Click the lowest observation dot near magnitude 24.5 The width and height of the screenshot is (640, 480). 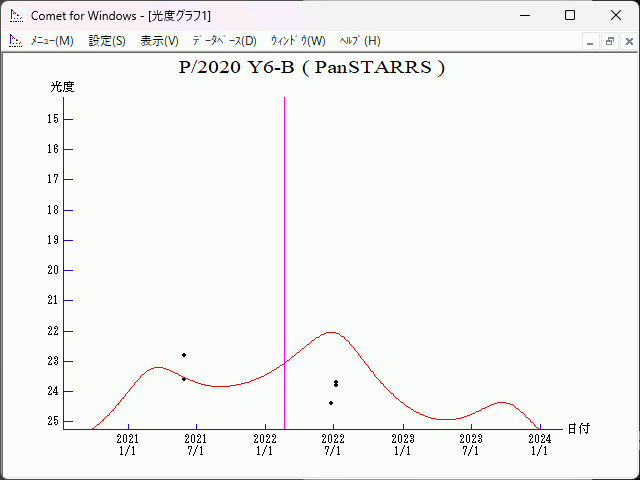(x=331, y=403)
